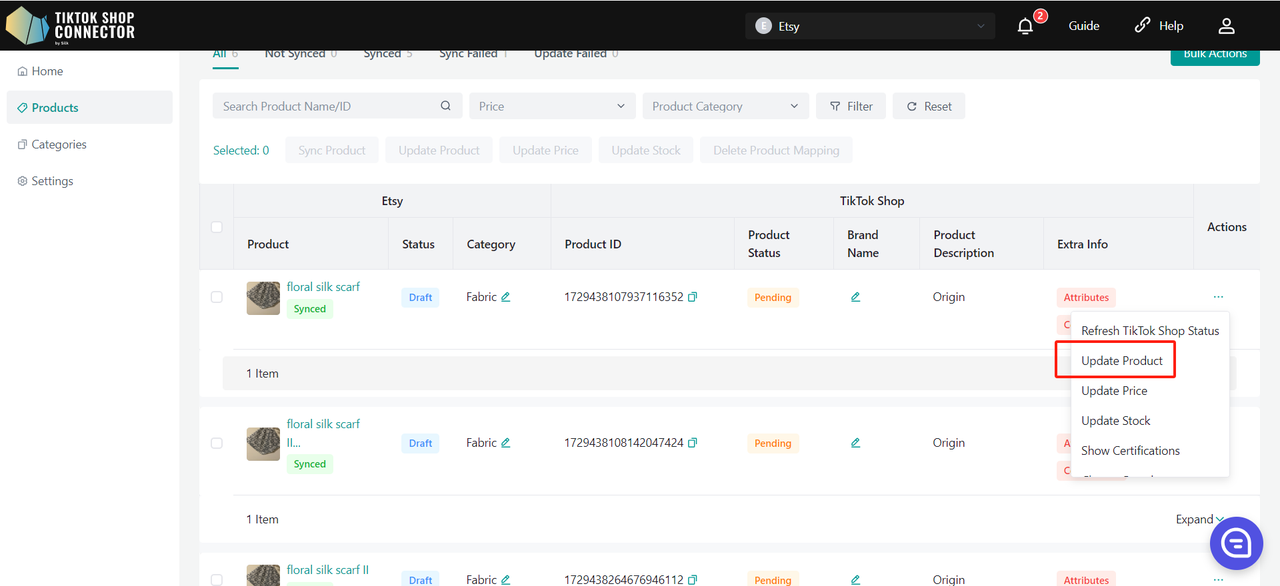The image size is (1280, 586).
Task: Open the floral silk scarf link for ID ending 116352
Action: (323, 287)
